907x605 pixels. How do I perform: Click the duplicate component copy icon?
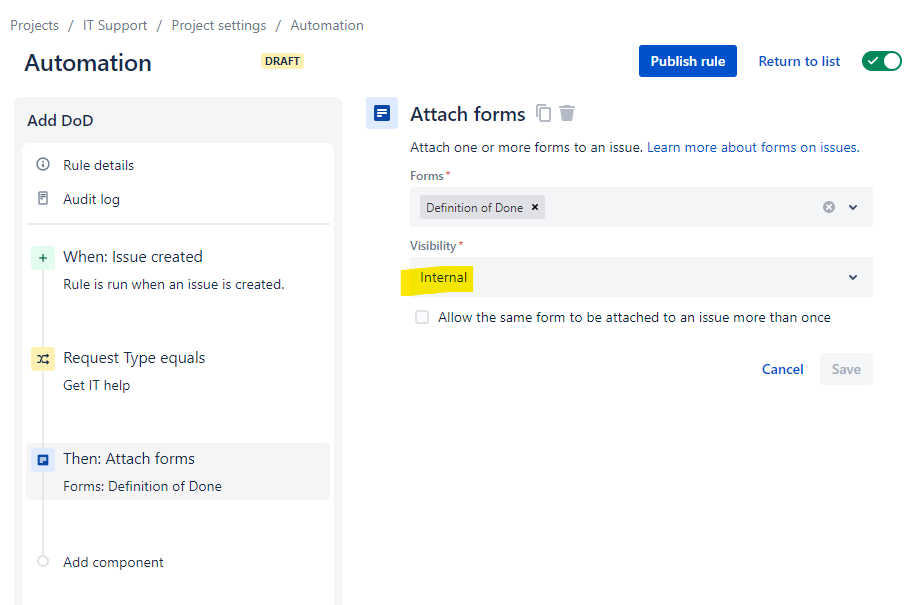click(x=543, y=113)
